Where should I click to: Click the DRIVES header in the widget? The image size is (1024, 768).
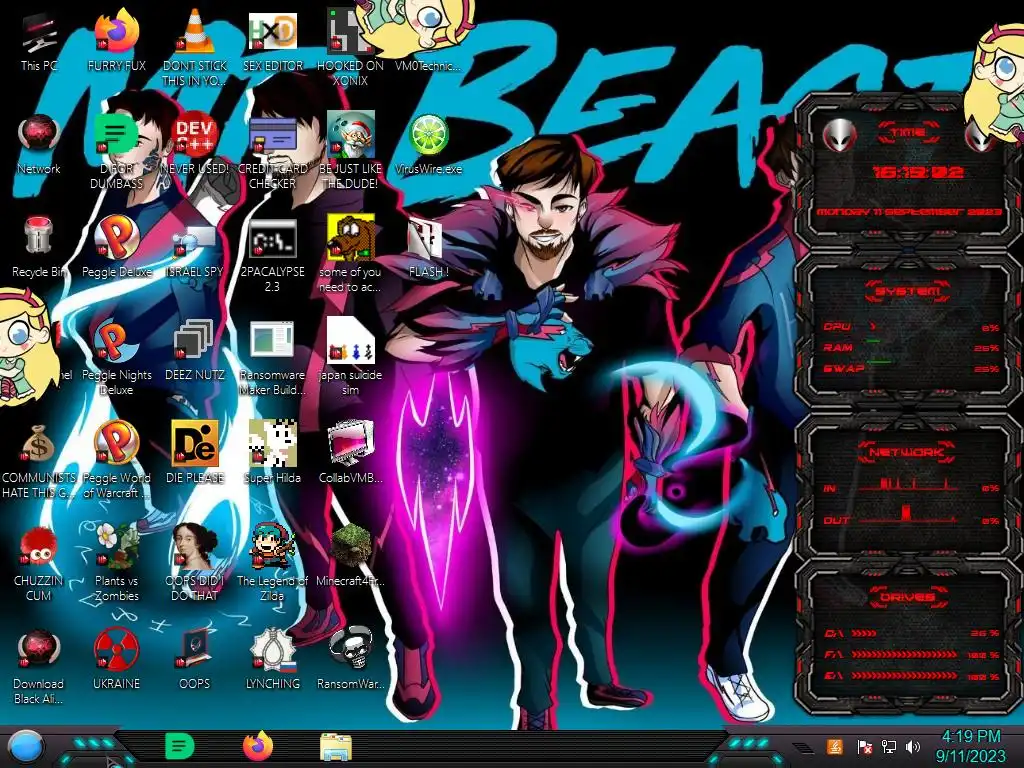tap(907, 597)
